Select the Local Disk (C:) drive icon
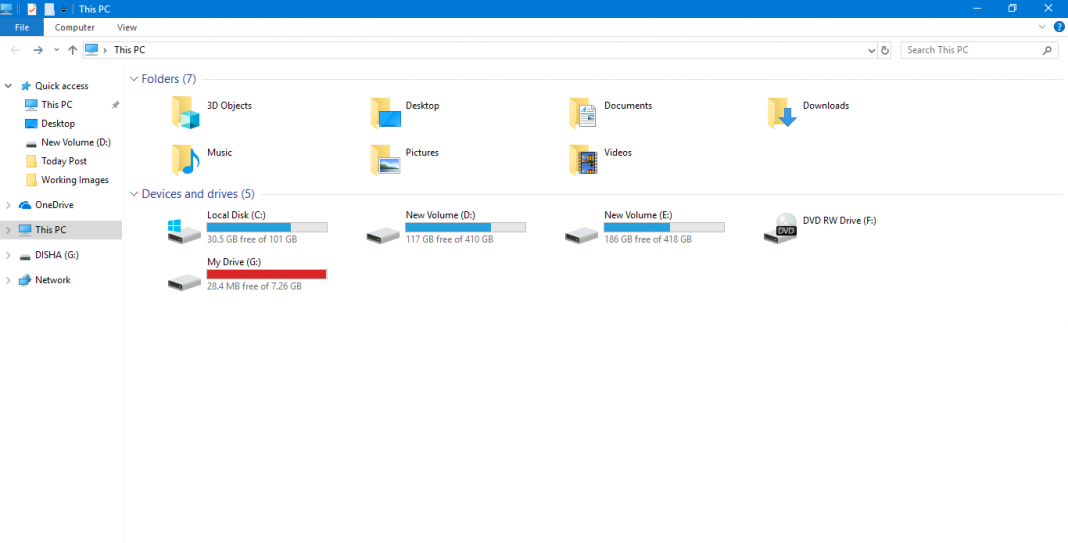The image size is (1068, 543). [x=185, y=231]
